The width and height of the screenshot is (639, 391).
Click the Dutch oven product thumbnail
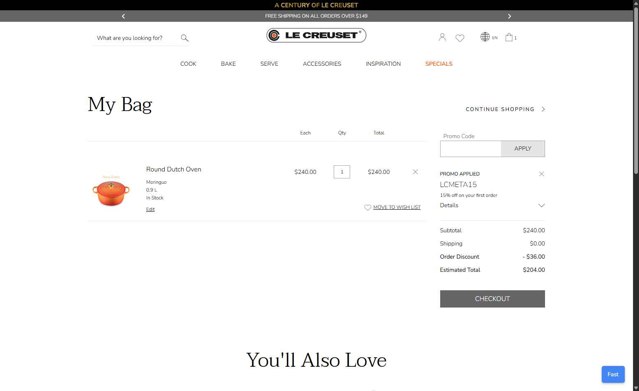pos(111,191)
